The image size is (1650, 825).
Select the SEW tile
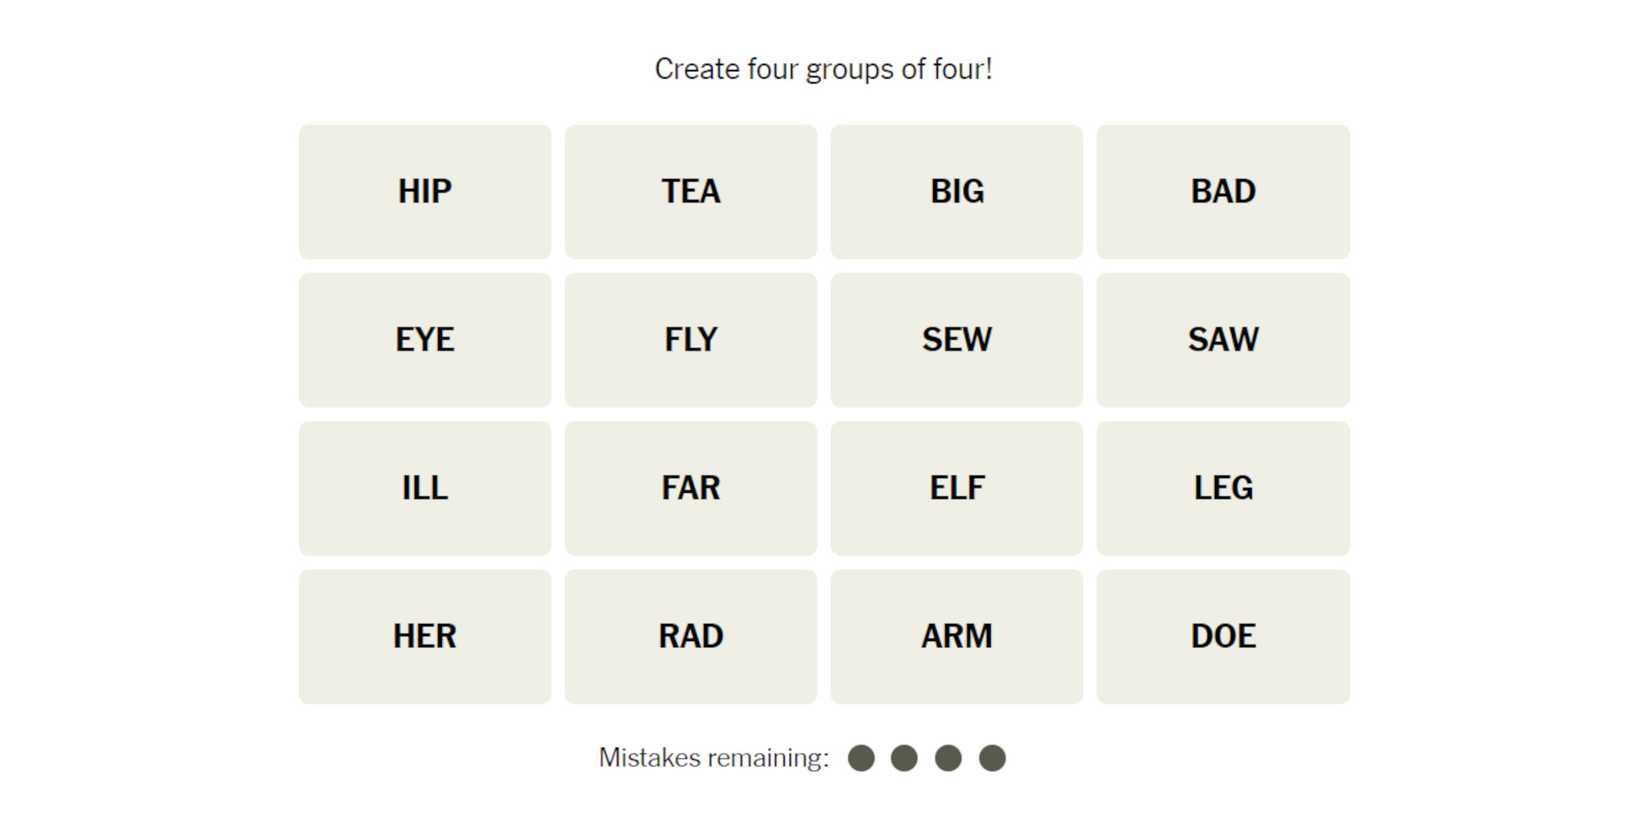[x=956, y=339]
